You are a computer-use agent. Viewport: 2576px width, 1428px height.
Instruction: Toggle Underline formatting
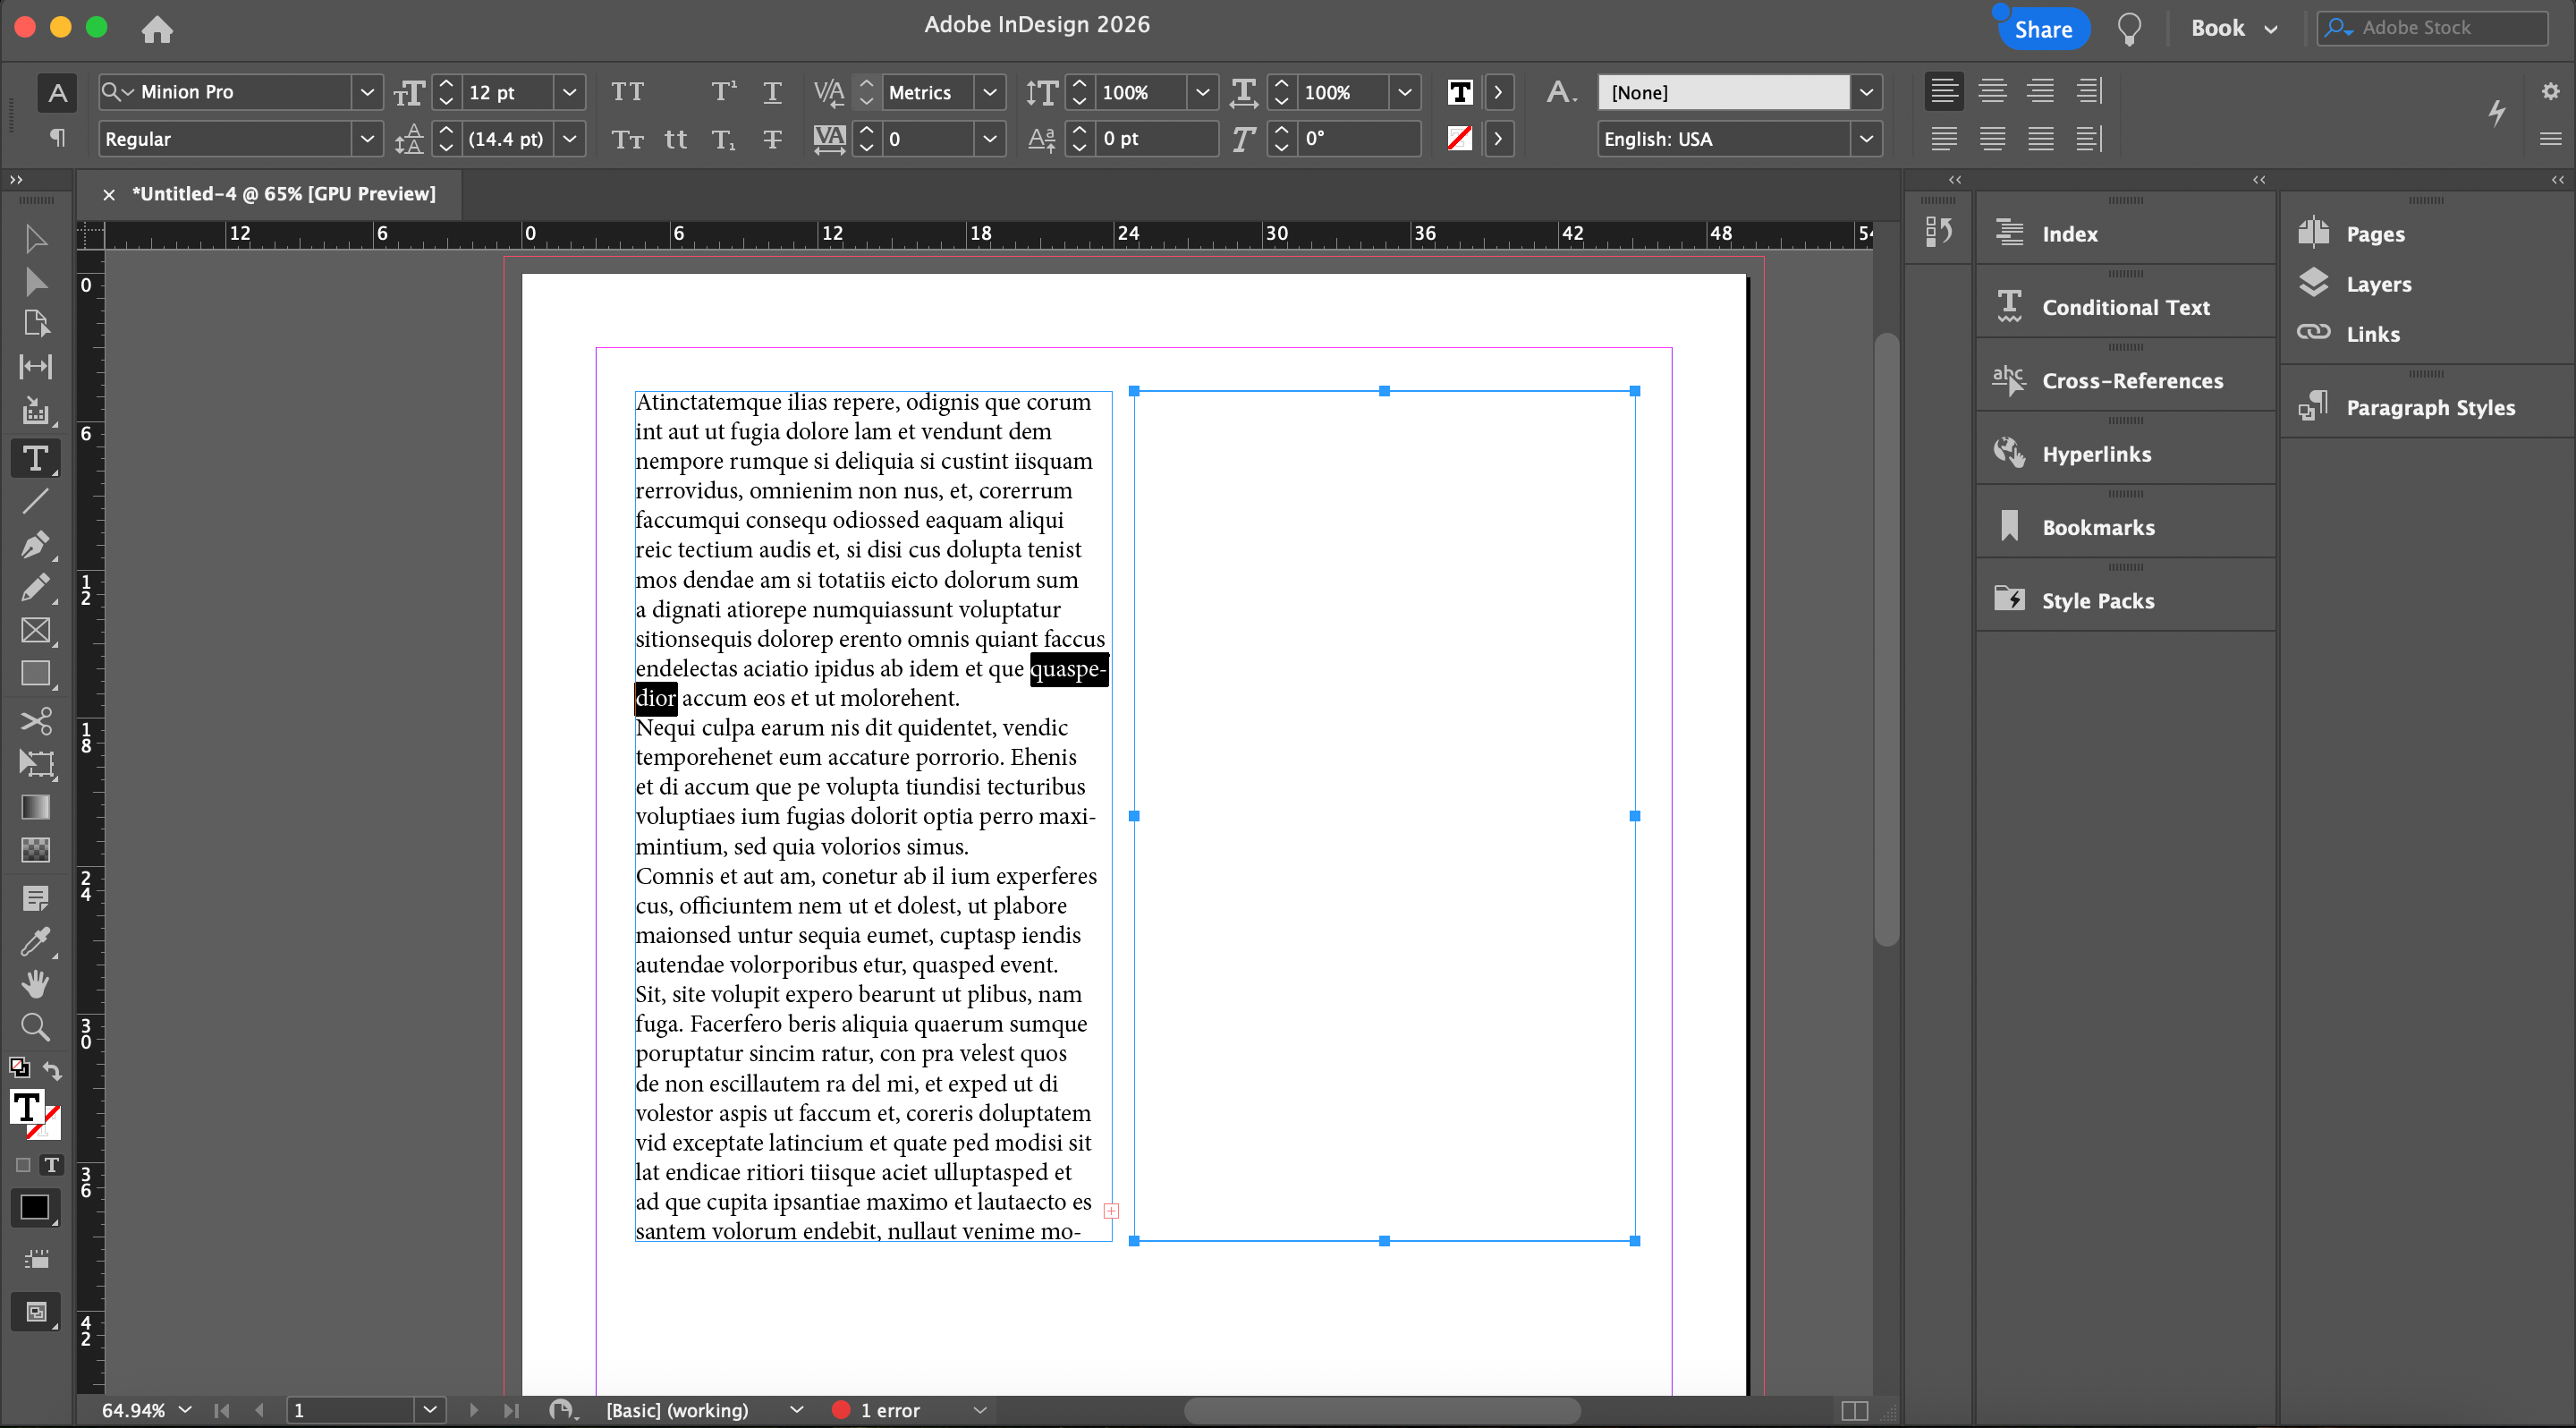coord(772,92)
